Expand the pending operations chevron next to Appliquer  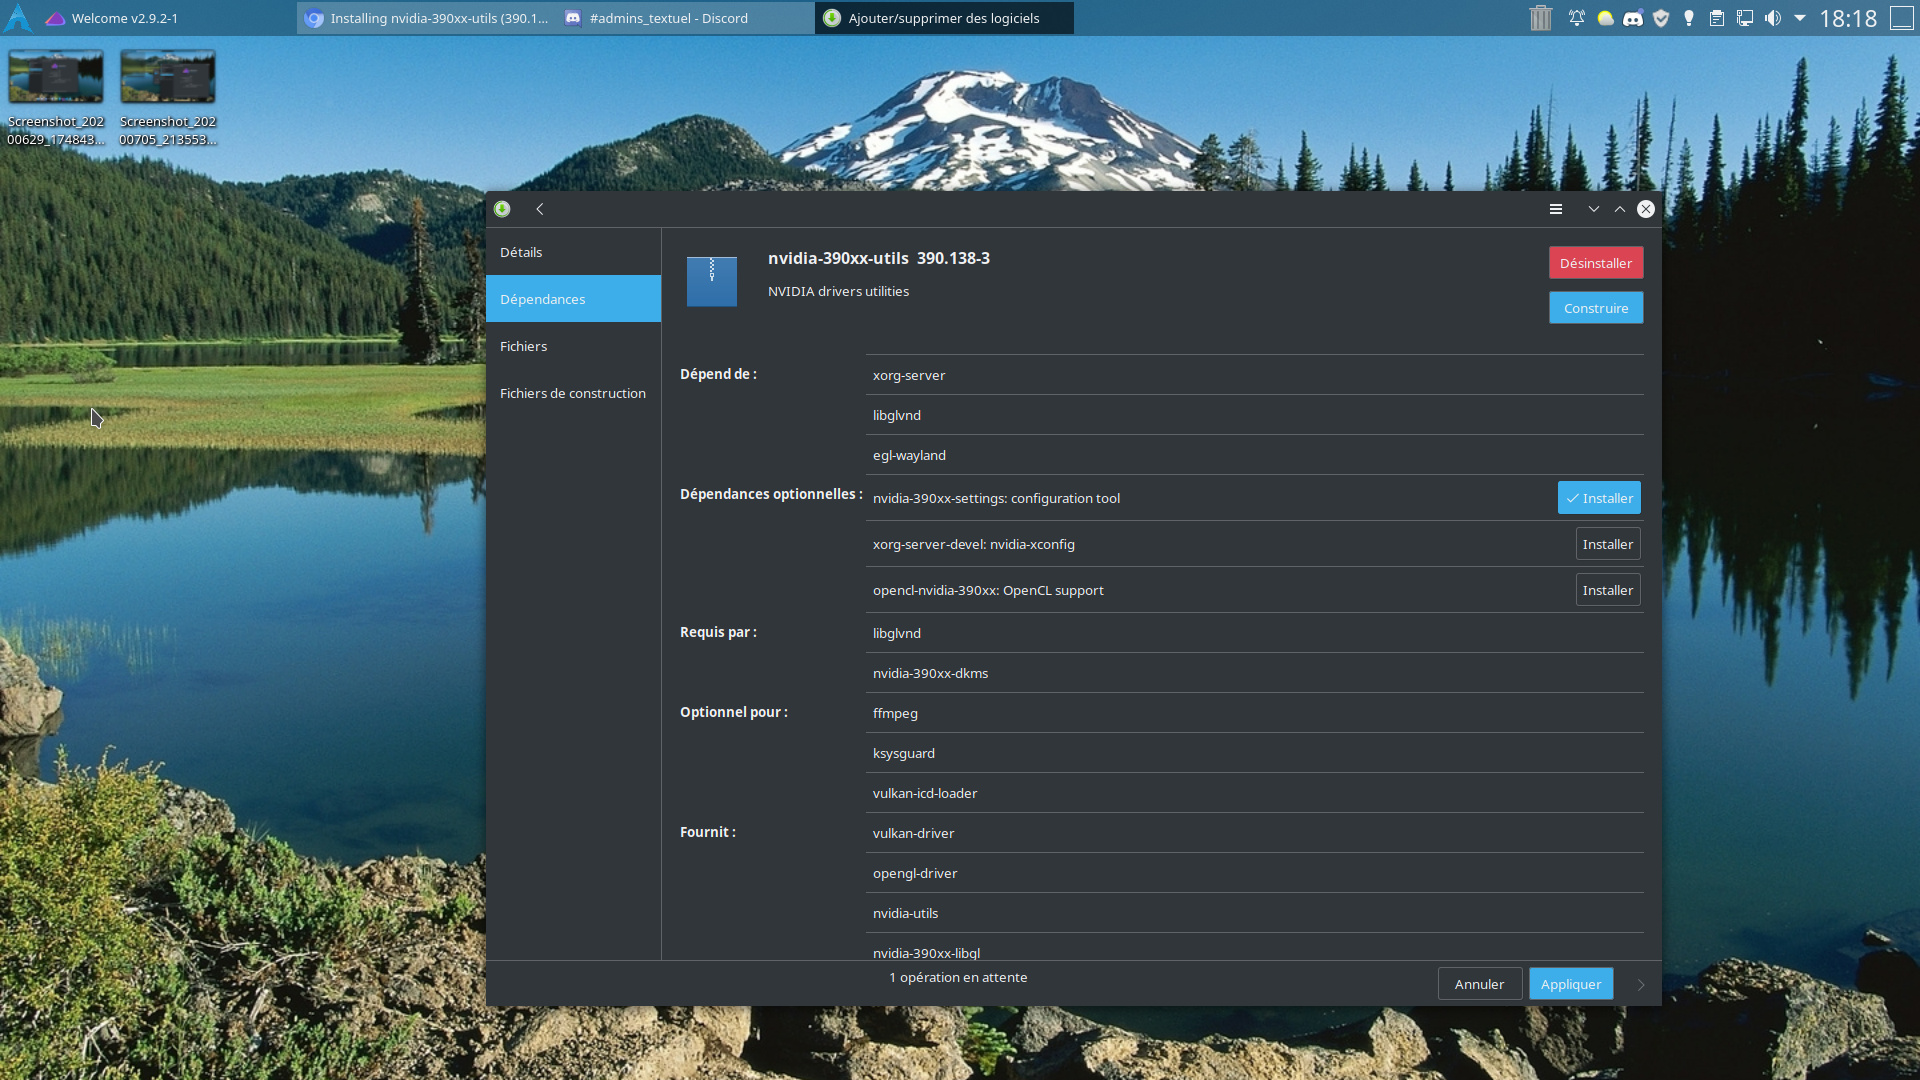[x=1641, y=985]
